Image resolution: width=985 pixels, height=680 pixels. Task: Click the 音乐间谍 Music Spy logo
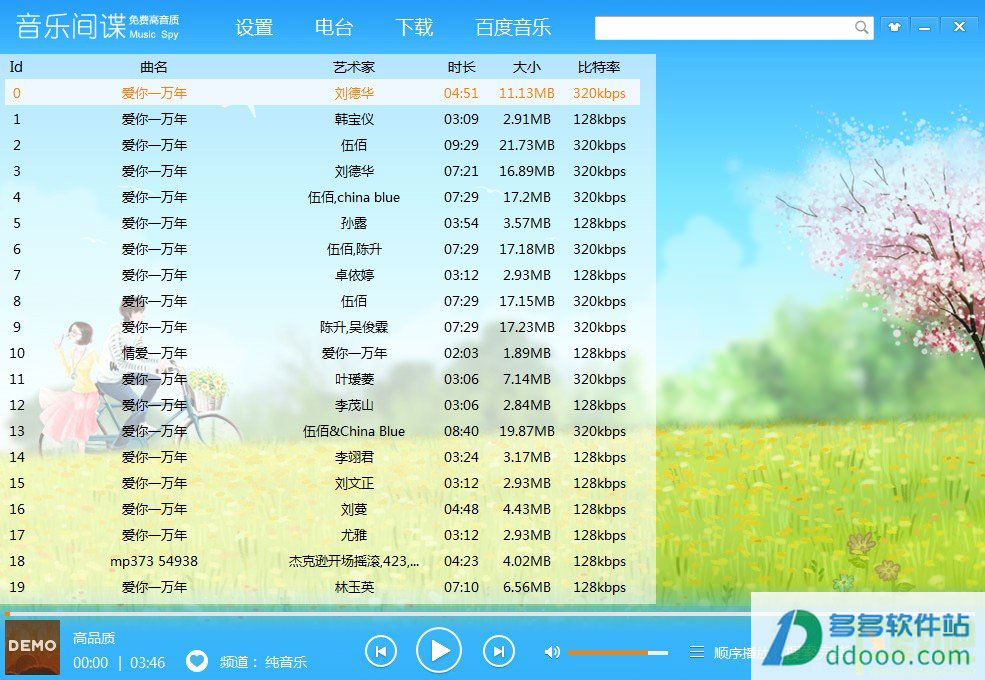(97, 26)
